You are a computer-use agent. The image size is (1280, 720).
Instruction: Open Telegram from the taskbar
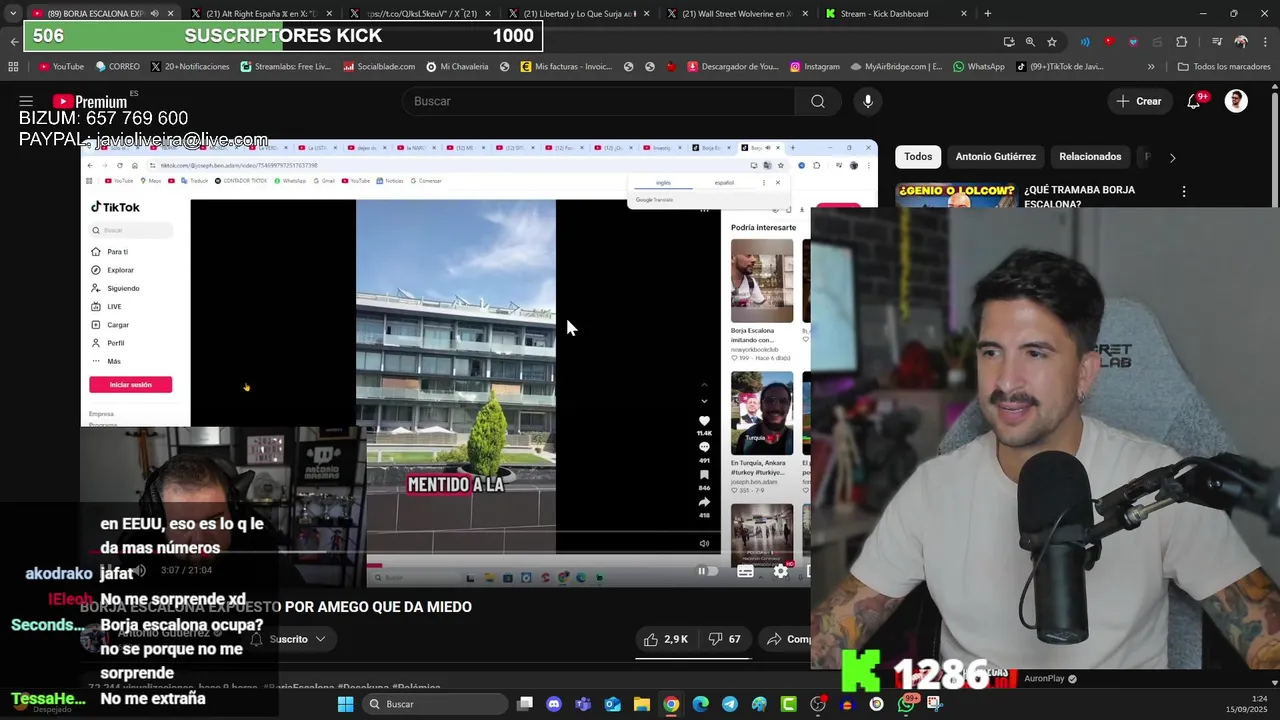[730, 704]
